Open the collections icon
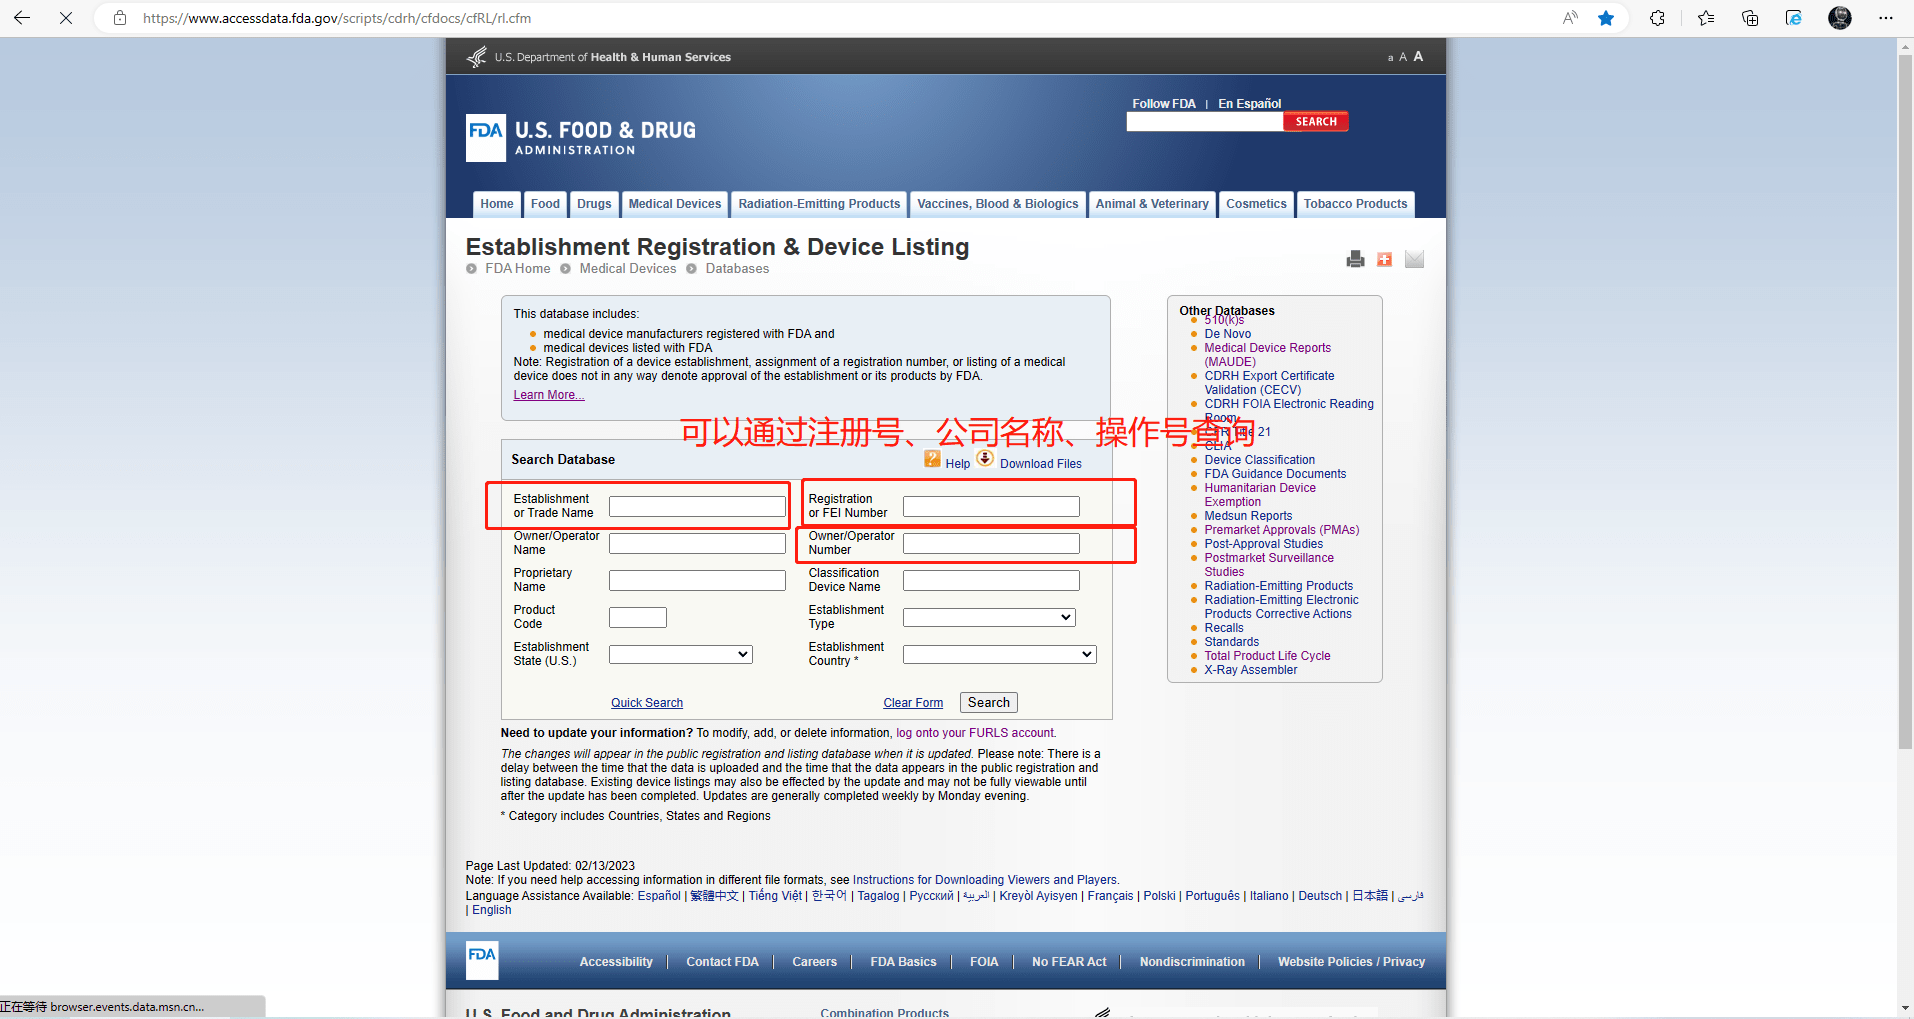This screenshot has width=1914, height=1019. [x=1750, y=18]
